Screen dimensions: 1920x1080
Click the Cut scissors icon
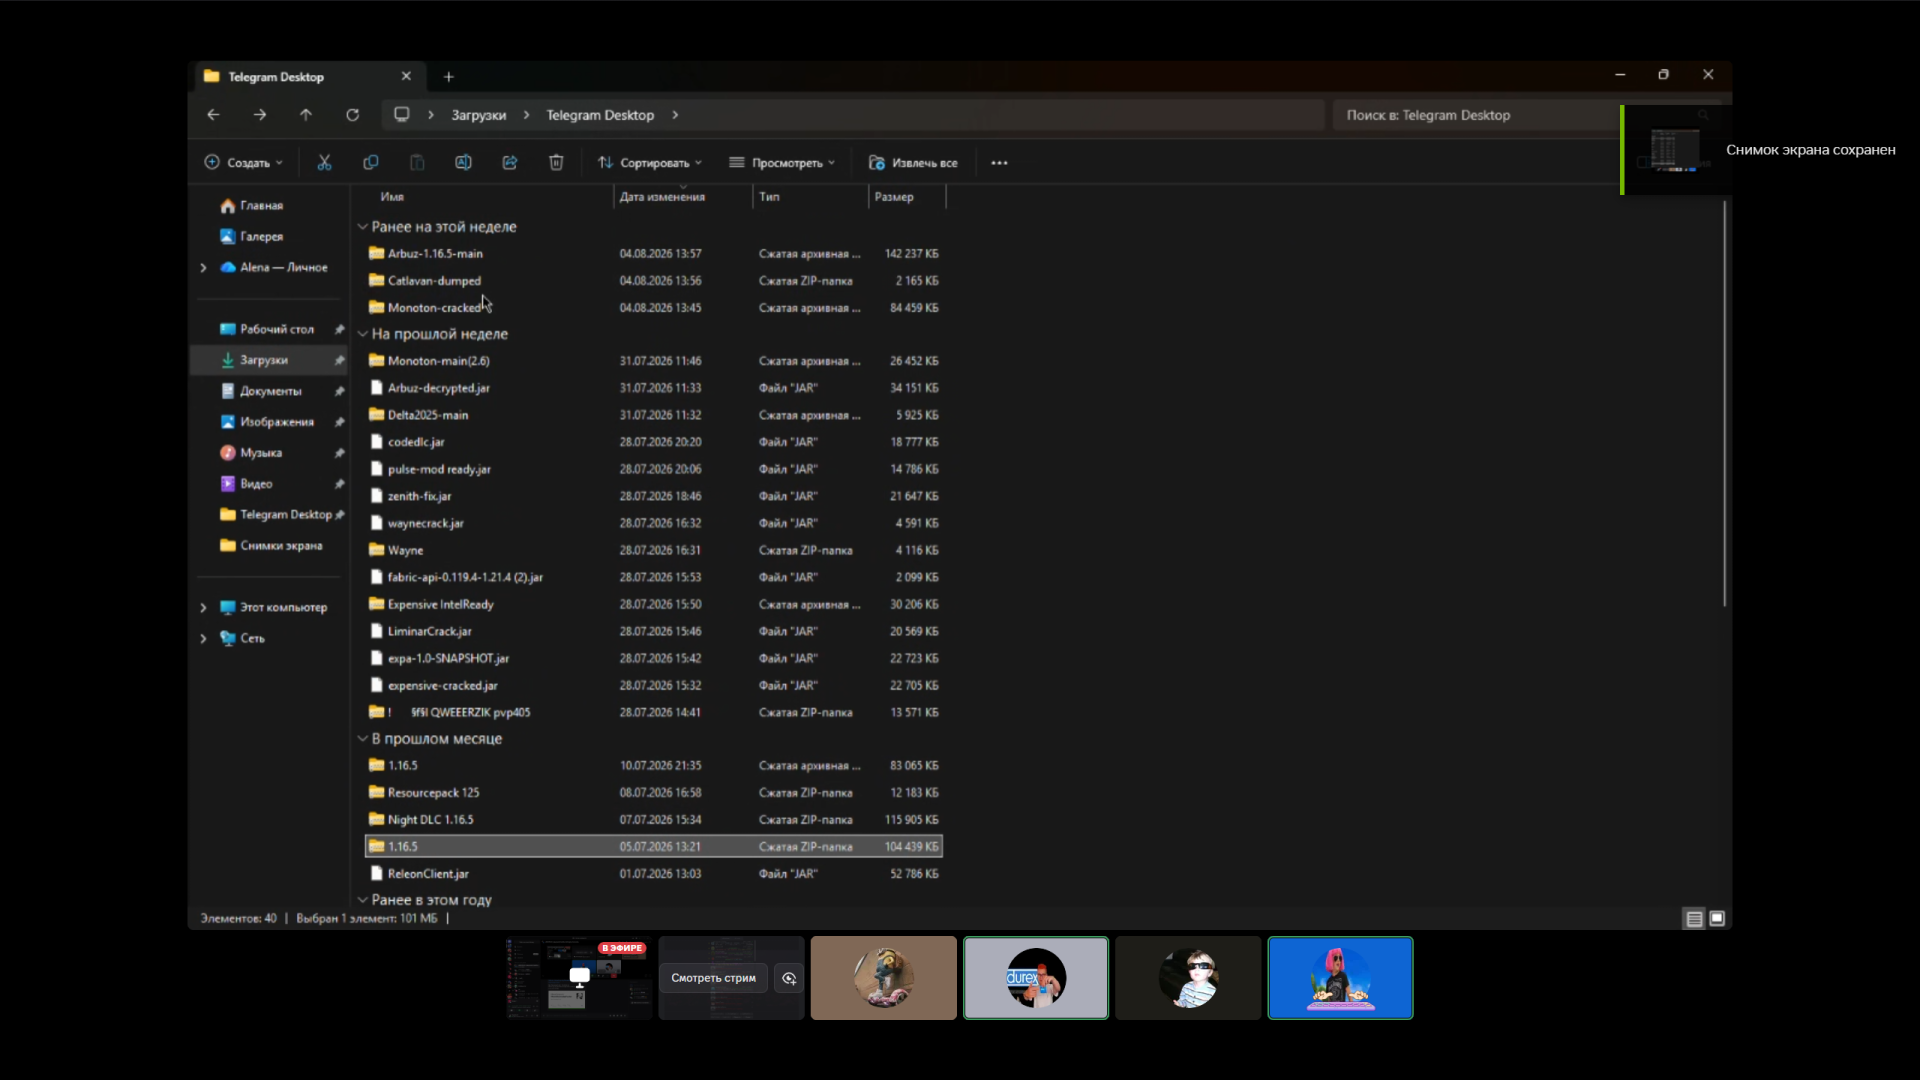(324, 162)
